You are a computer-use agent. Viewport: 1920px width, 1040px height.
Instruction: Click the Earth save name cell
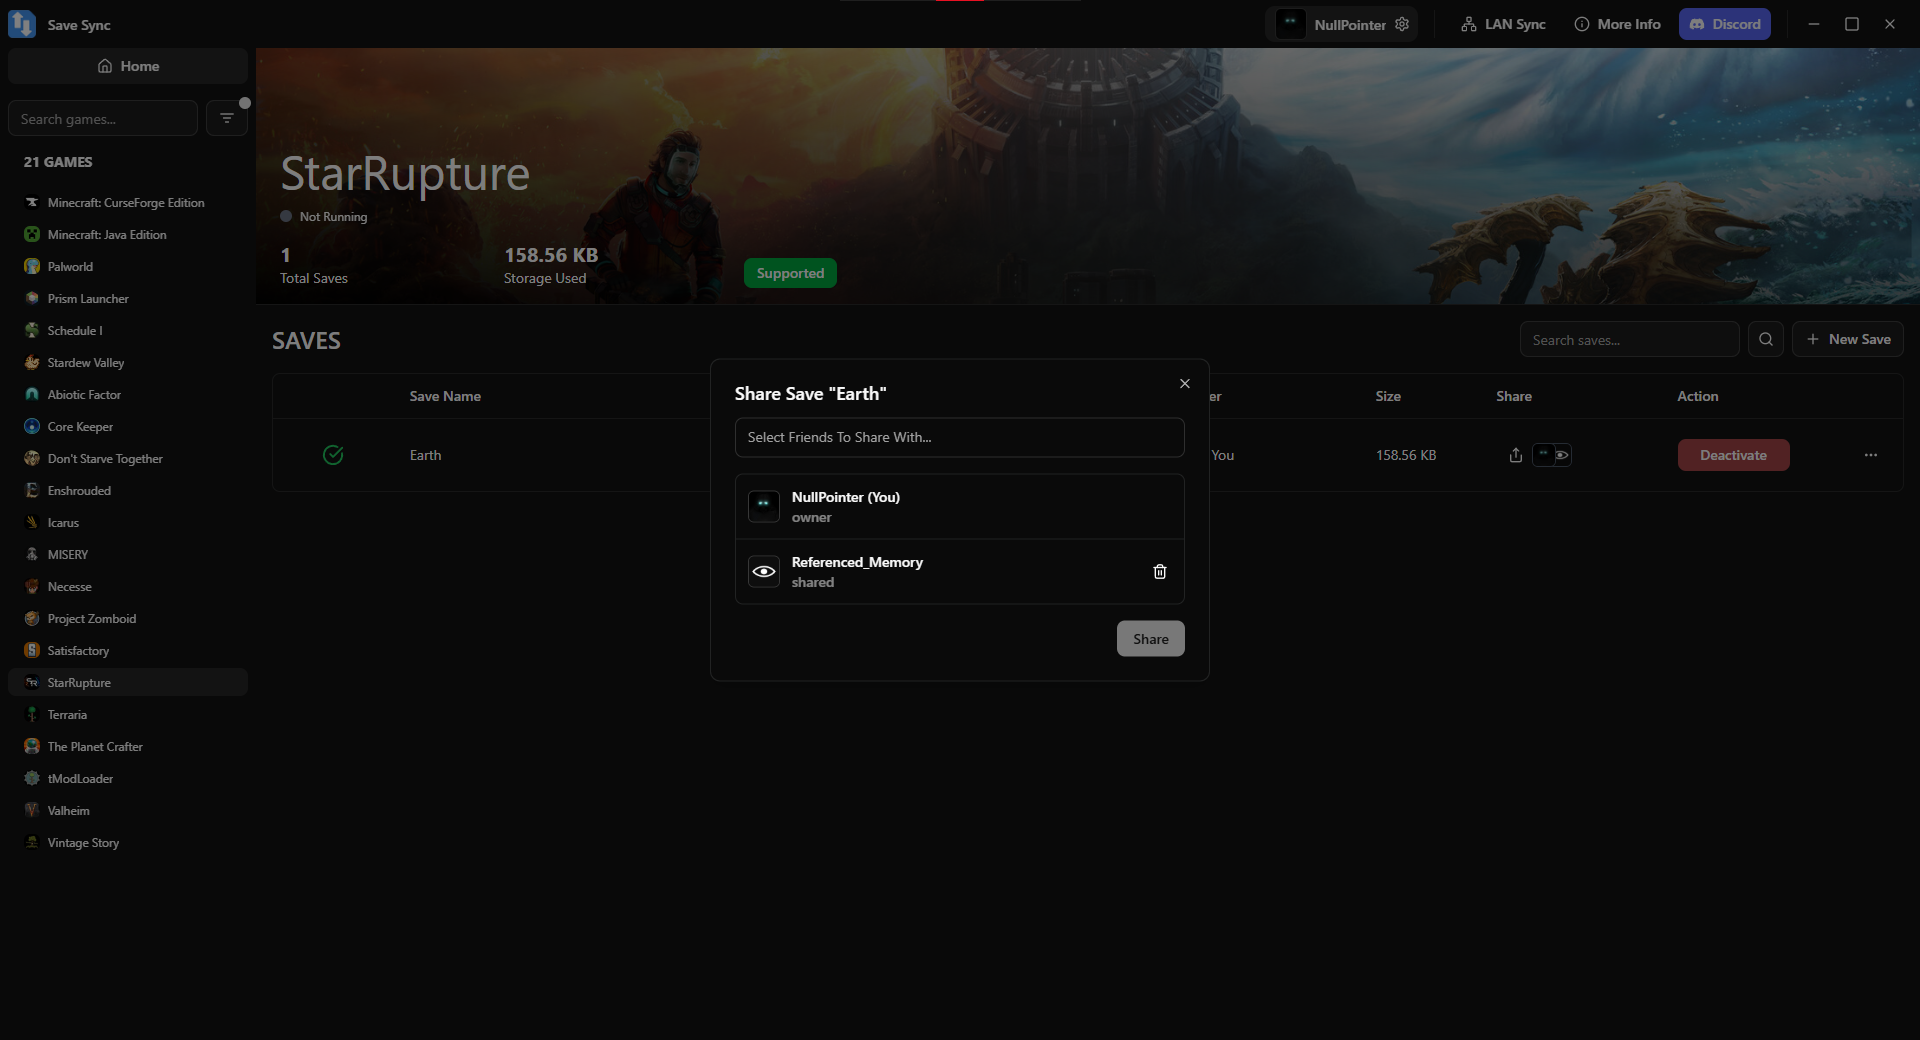pyautogui.click(x=426, y=455)
